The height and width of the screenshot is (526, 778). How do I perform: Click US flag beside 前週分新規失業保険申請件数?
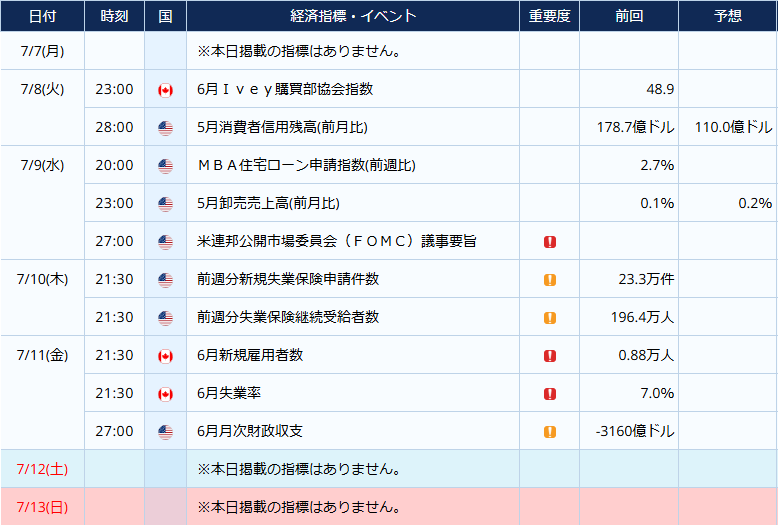pos(165,280)
